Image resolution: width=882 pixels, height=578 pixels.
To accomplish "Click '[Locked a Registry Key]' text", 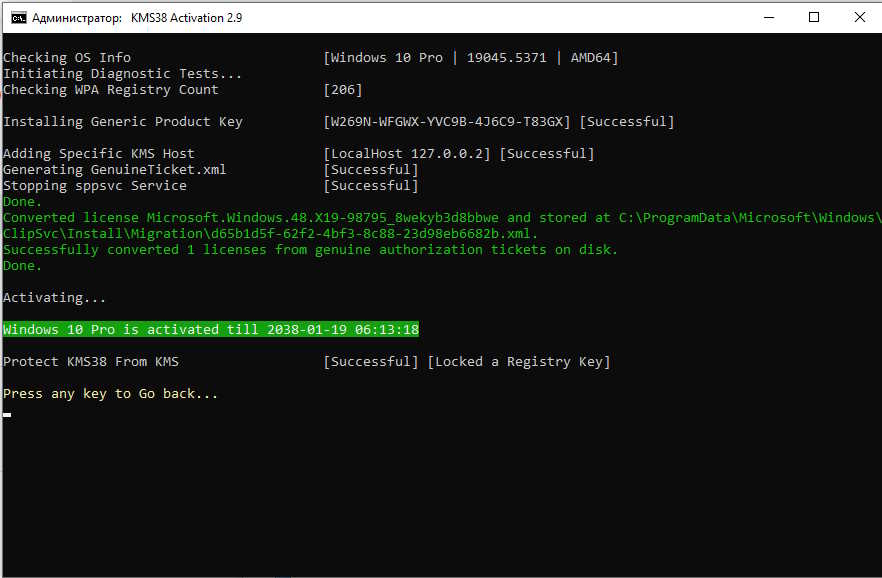I will tap(518, 362).
